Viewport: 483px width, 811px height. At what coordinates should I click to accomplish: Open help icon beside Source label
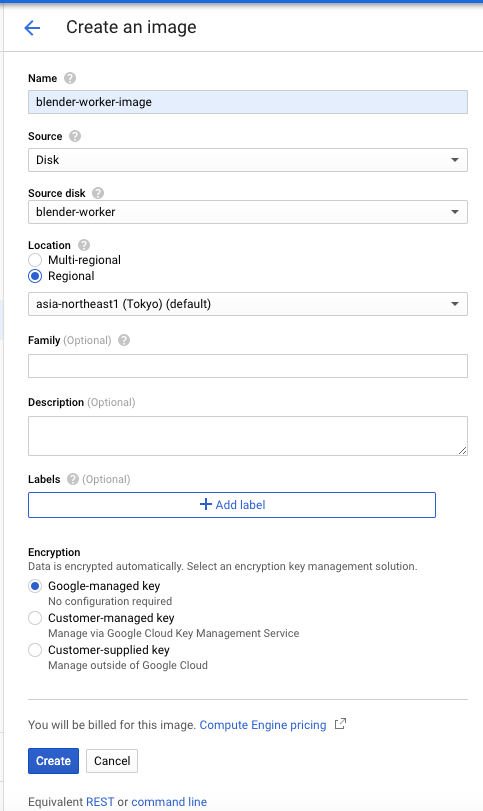pos(75,136)
